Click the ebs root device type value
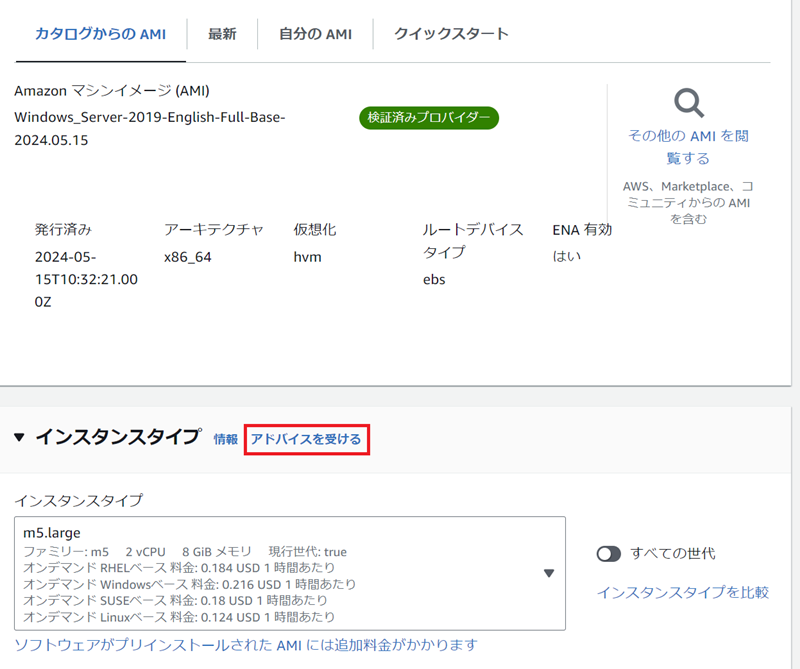Screen dimensions: 800x669 pos(434,280)
